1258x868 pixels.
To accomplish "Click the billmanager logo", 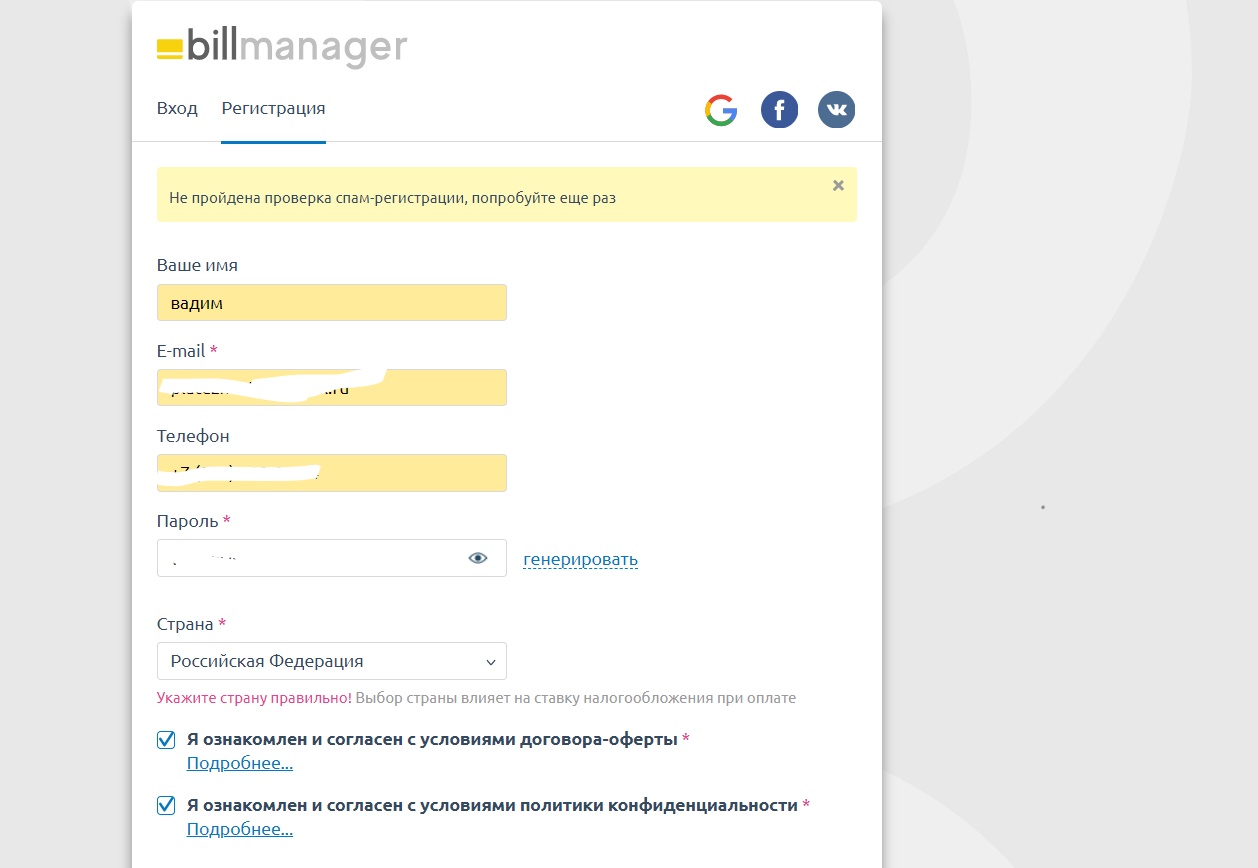I will click(282, 48).
